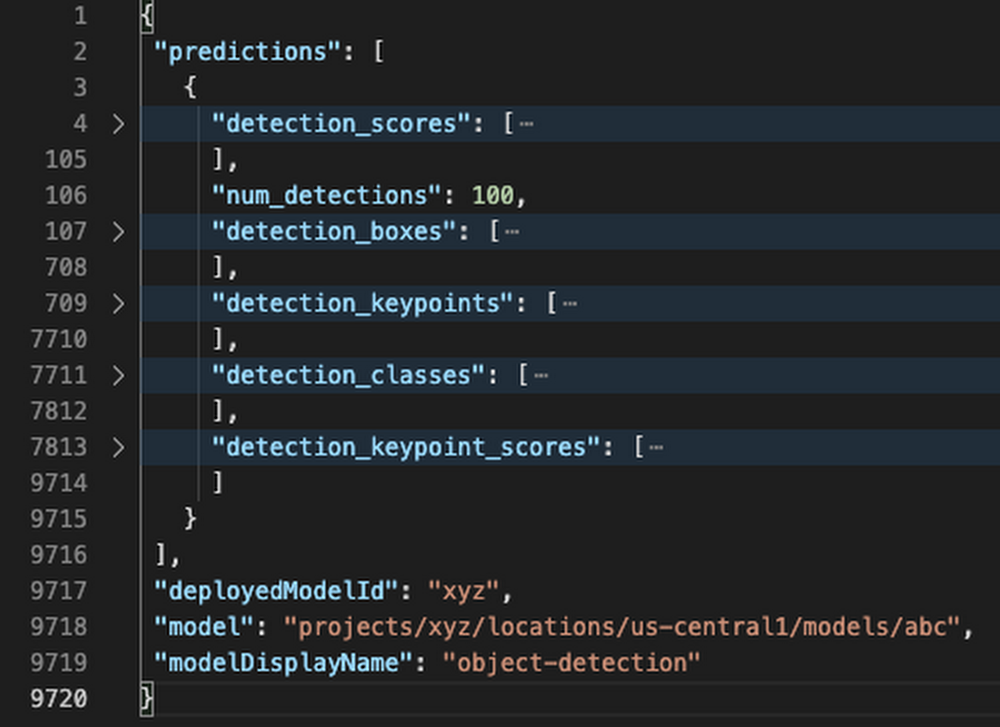The image size is (1000, 727).
Task: Click the ellipsis after detection_keypoint_scores bracket
Action: click(656, 447)
